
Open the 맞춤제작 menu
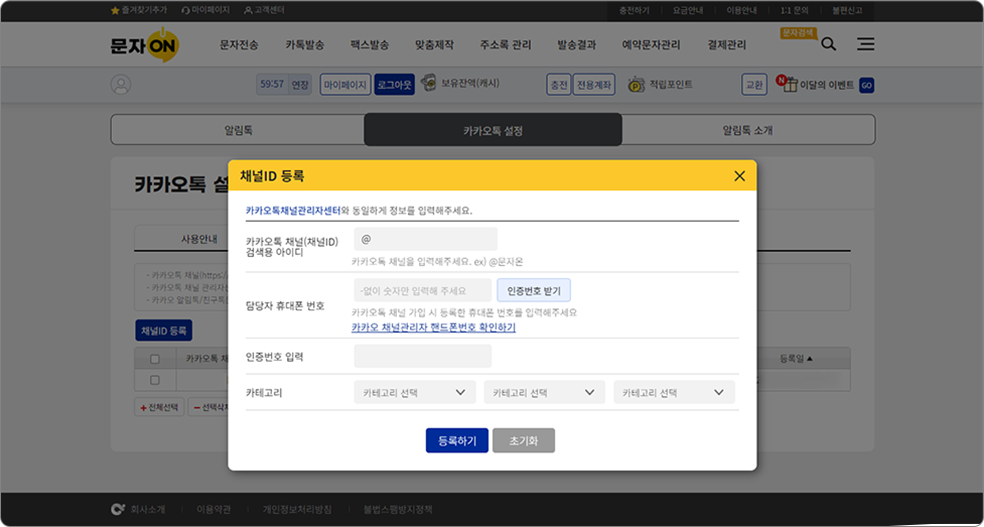434,45
